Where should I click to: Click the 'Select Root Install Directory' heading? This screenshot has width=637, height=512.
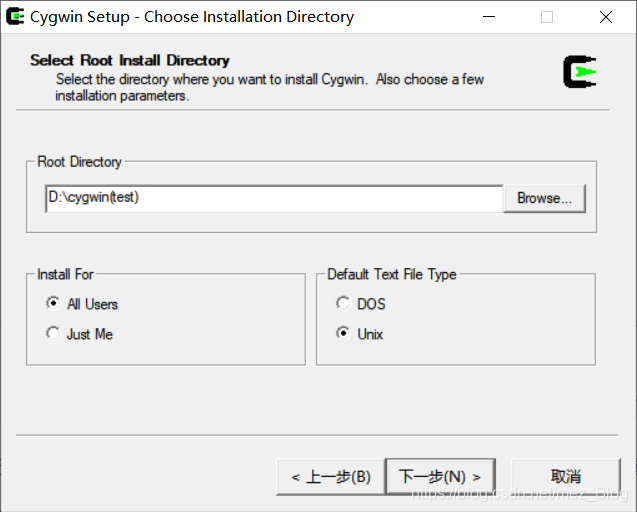130,61
